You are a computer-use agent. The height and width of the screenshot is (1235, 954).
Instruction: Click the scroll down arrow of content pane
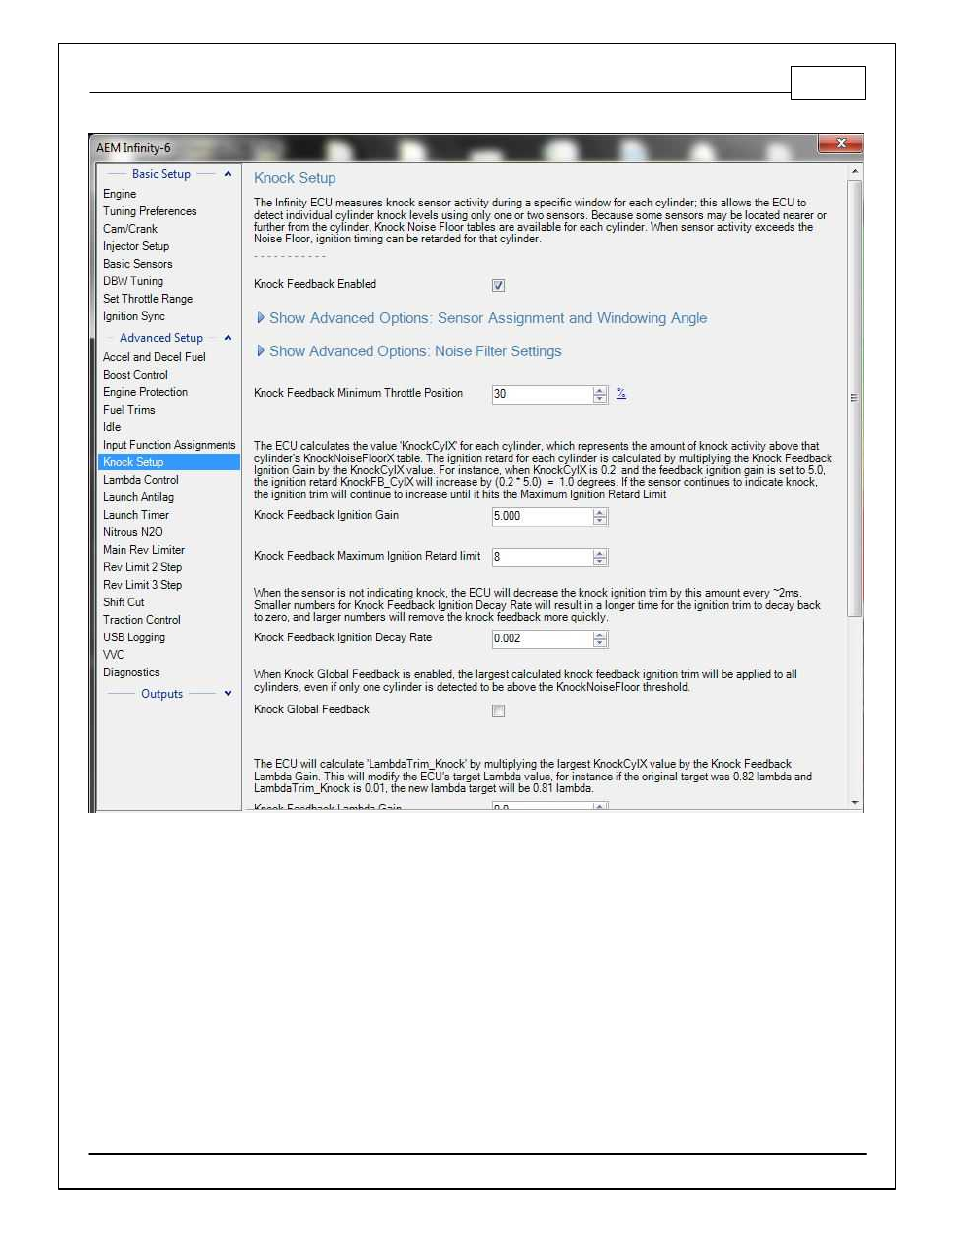pos(855,802)
